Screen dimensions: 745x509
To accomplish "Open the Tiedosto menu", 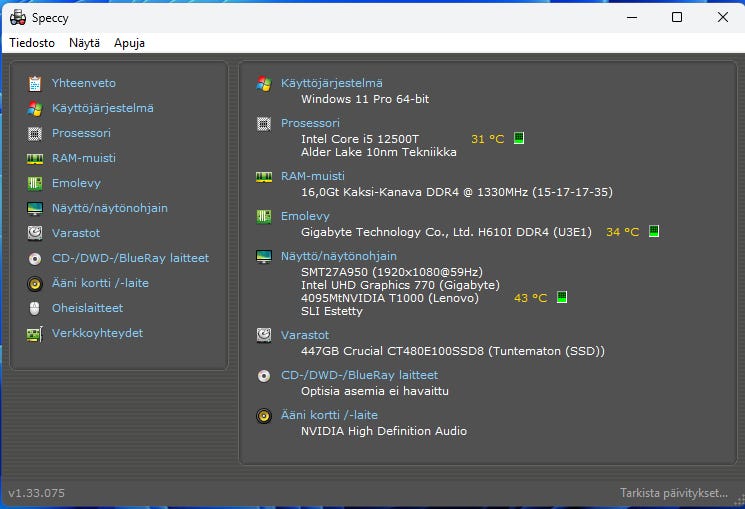I will [32, 43].
